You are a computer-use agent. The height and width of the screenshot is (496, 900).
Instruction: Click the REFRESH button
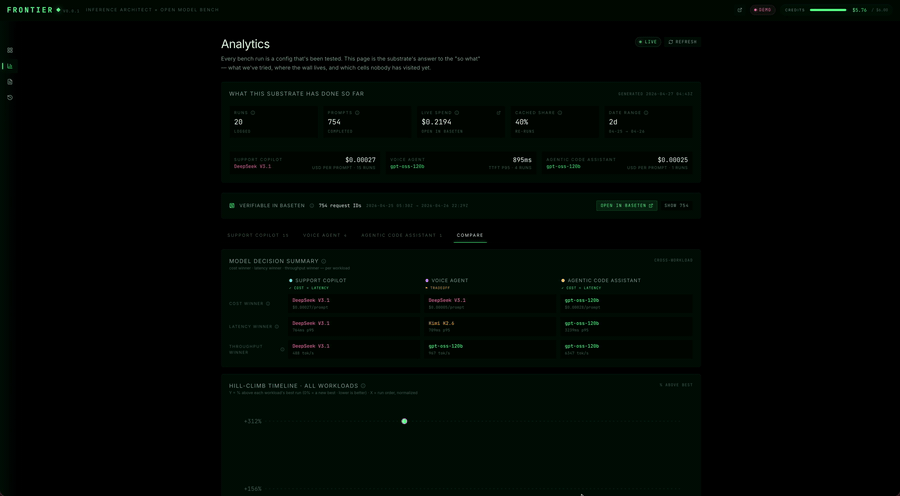point(682,42)
